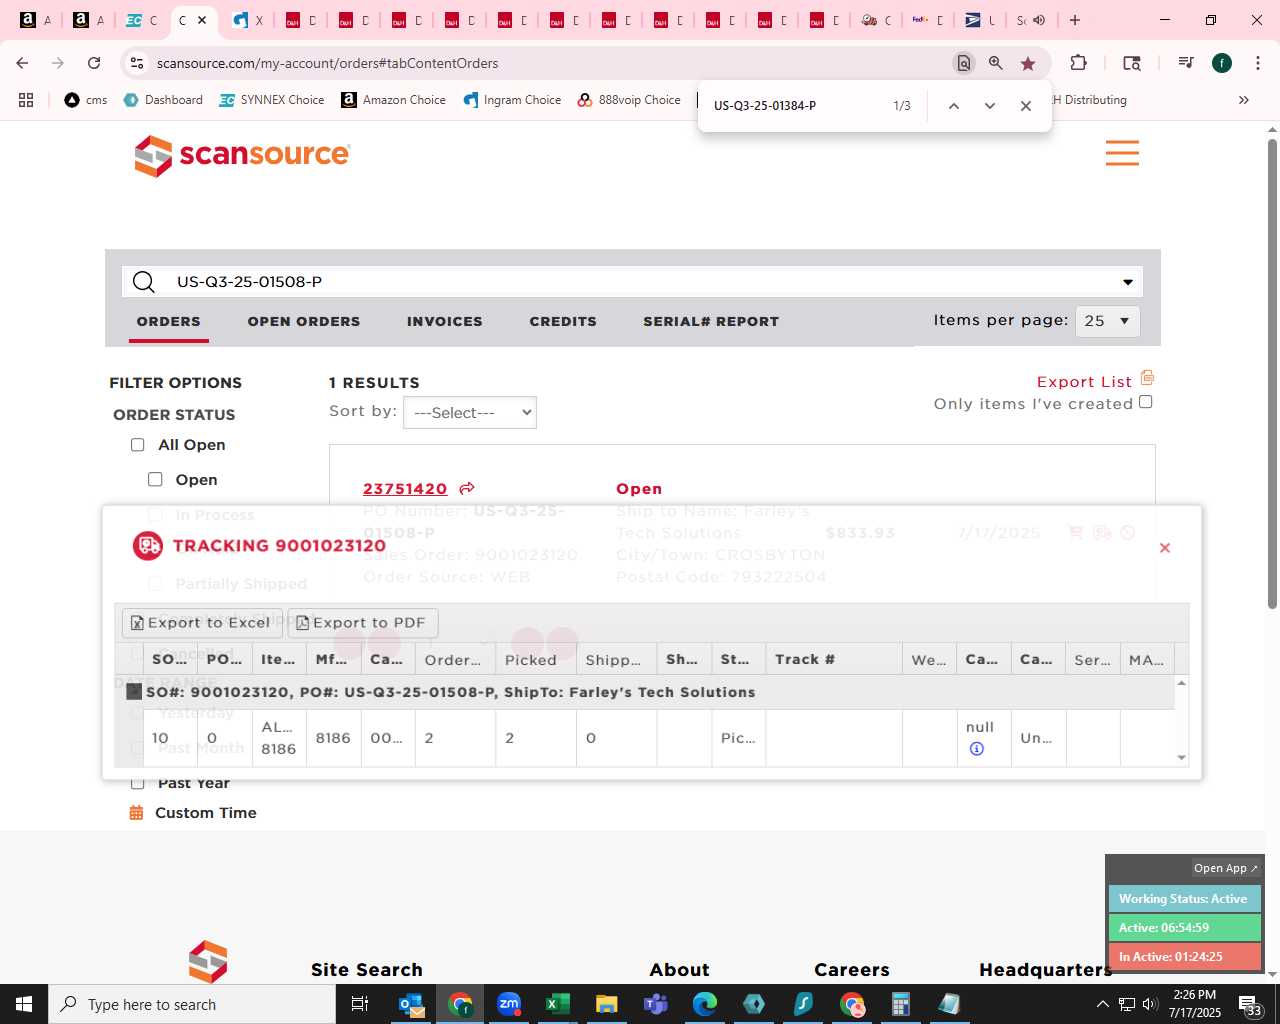Open the Ingram Choice bookmark
This screenshot has width=1280, height=1024.
tap(512, 100)
